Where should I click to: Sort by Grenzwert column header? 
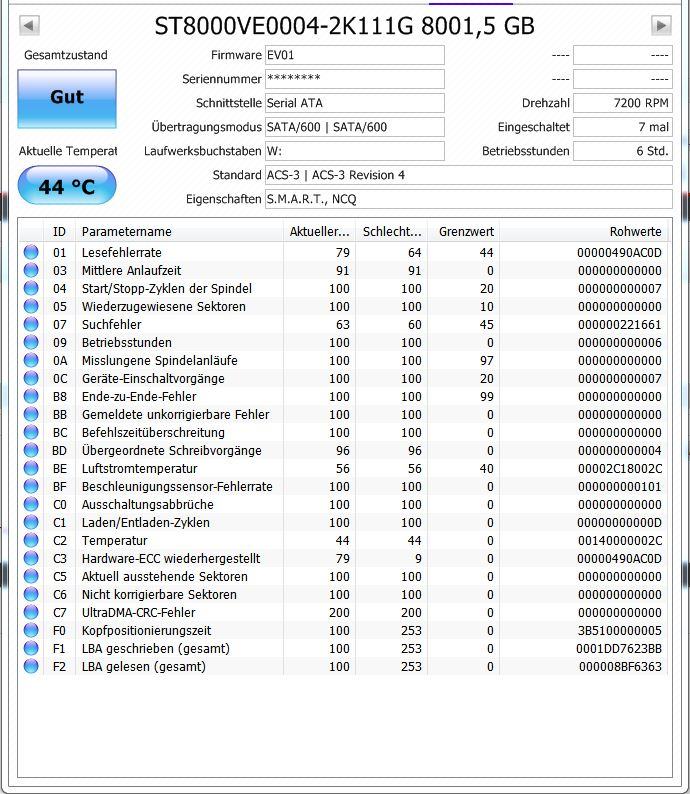tap(464, 231)
